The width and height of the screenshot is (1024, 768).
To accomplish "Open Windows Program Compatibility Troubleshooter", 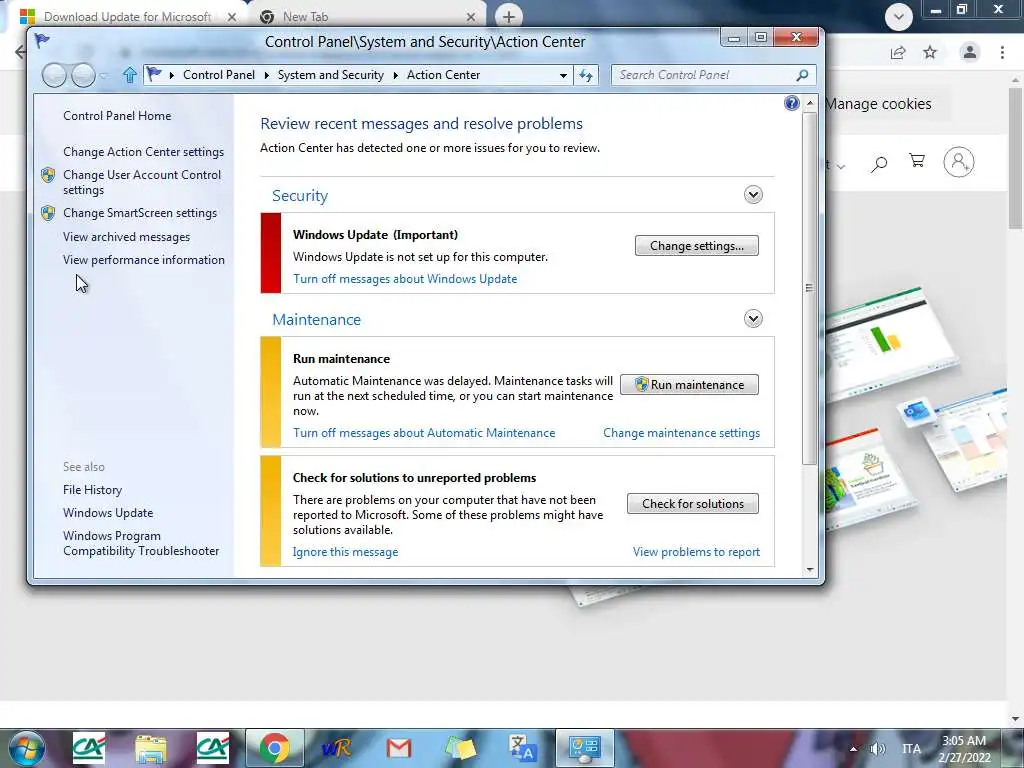I will (x=141, y=543).
